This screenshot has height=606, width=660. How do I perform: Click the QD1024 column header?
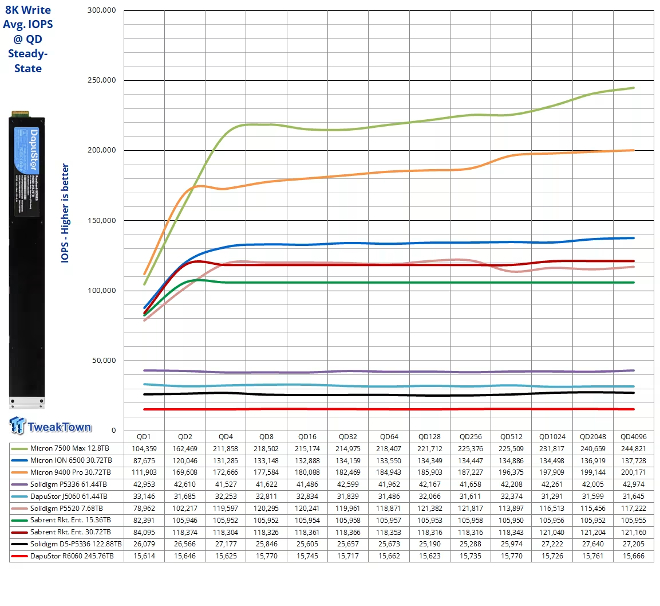pyautogui.click(x=552, y=437)
